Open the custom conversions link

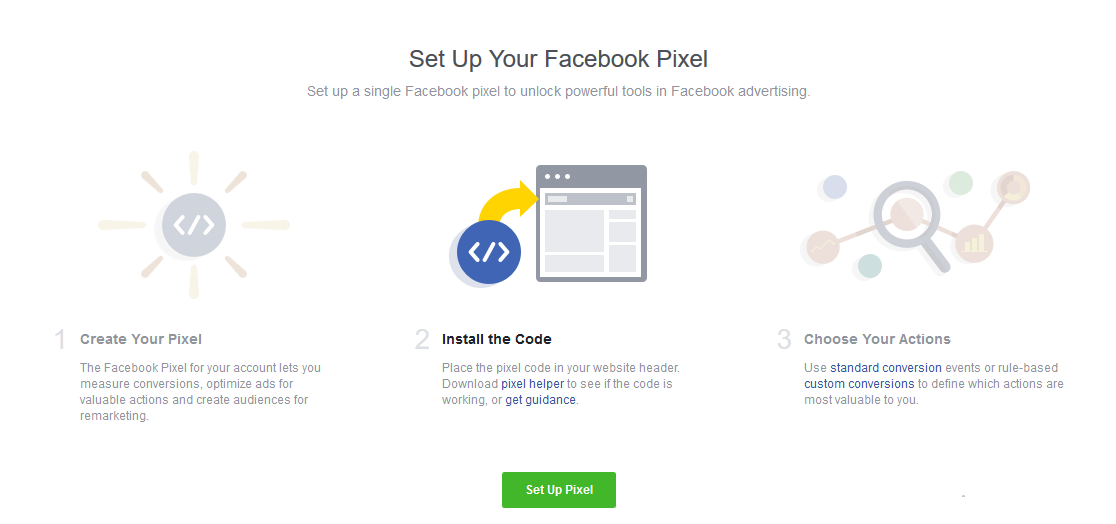point(859,384)
